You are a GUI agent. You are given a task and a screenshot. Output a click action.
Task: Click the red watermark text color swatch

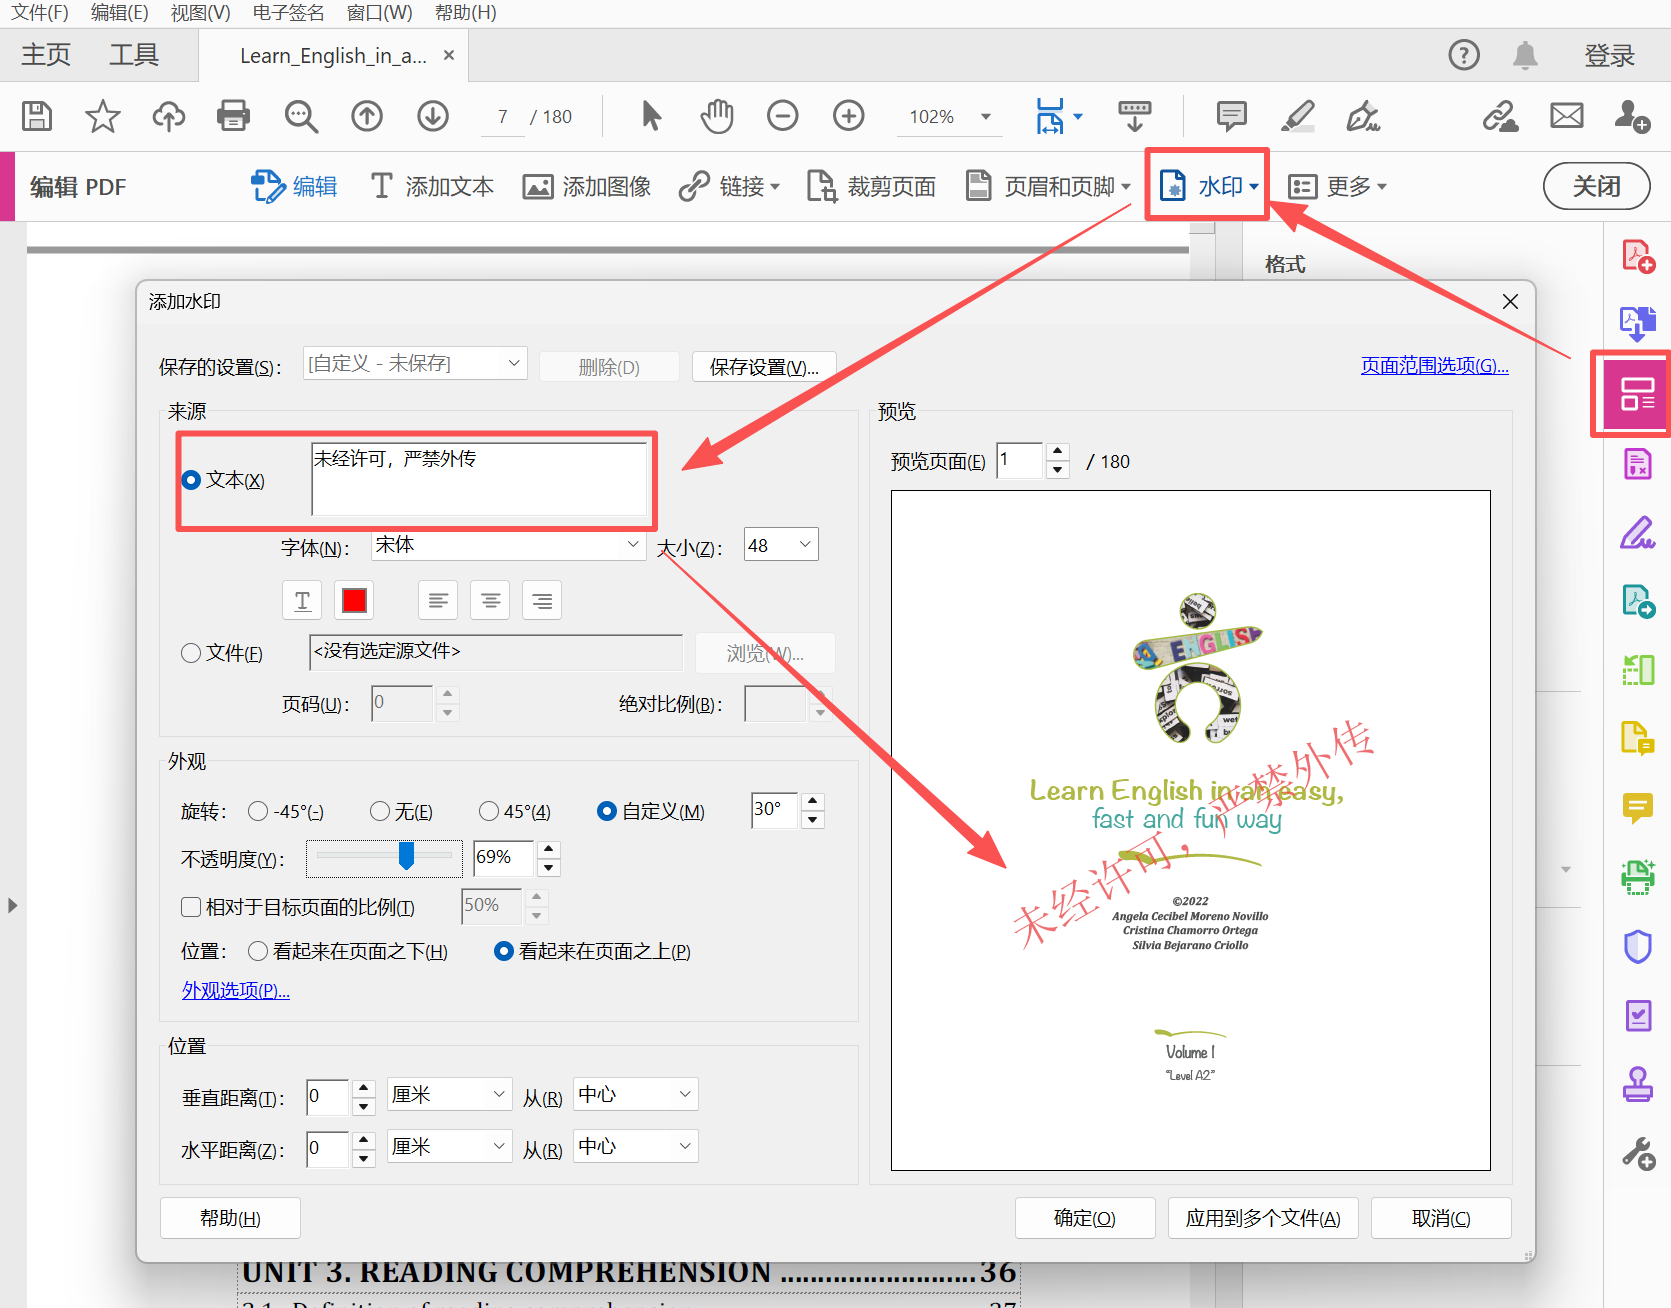point(354,600)
